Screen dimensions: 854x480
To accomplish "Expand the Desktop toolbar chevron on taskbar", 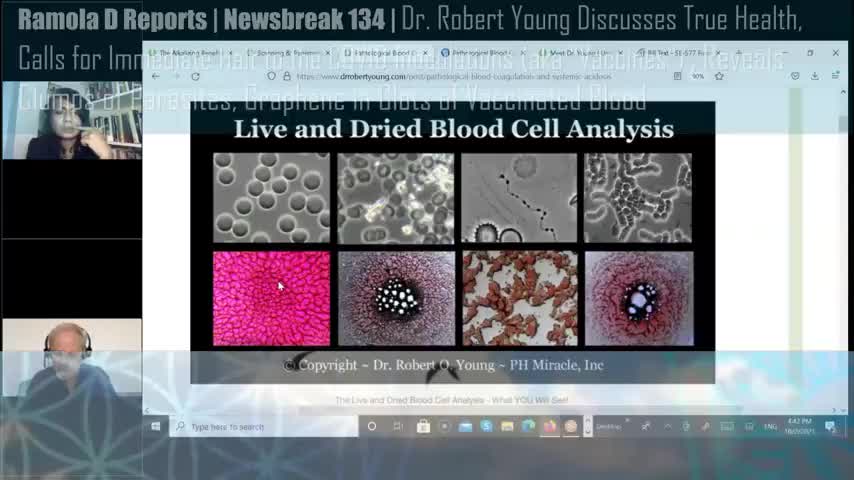I will (x=627, y=421).
